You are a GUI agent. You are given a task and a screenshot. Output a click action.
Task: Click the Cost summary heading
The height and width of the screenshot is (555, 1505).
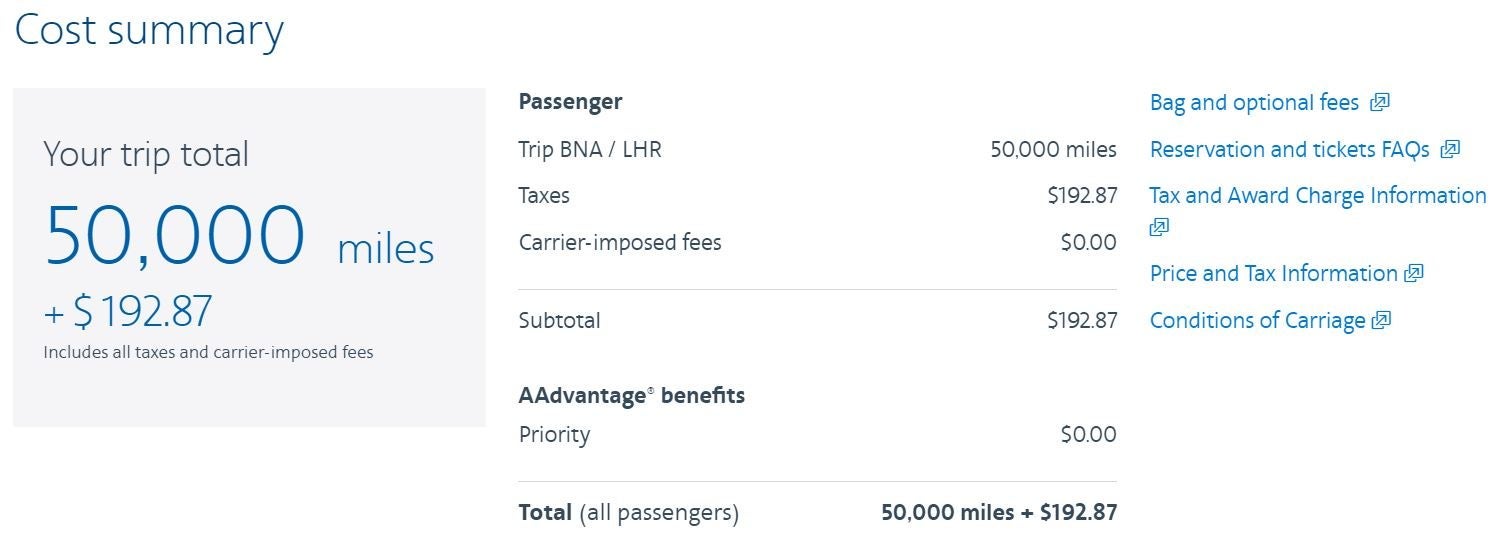tap(149, 30)
